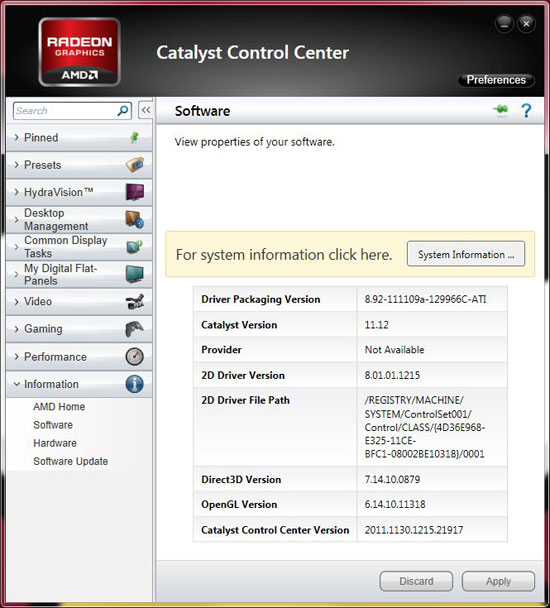
Task: Expand the My Digital Flat-Panels section
Action: click(79, 274)
